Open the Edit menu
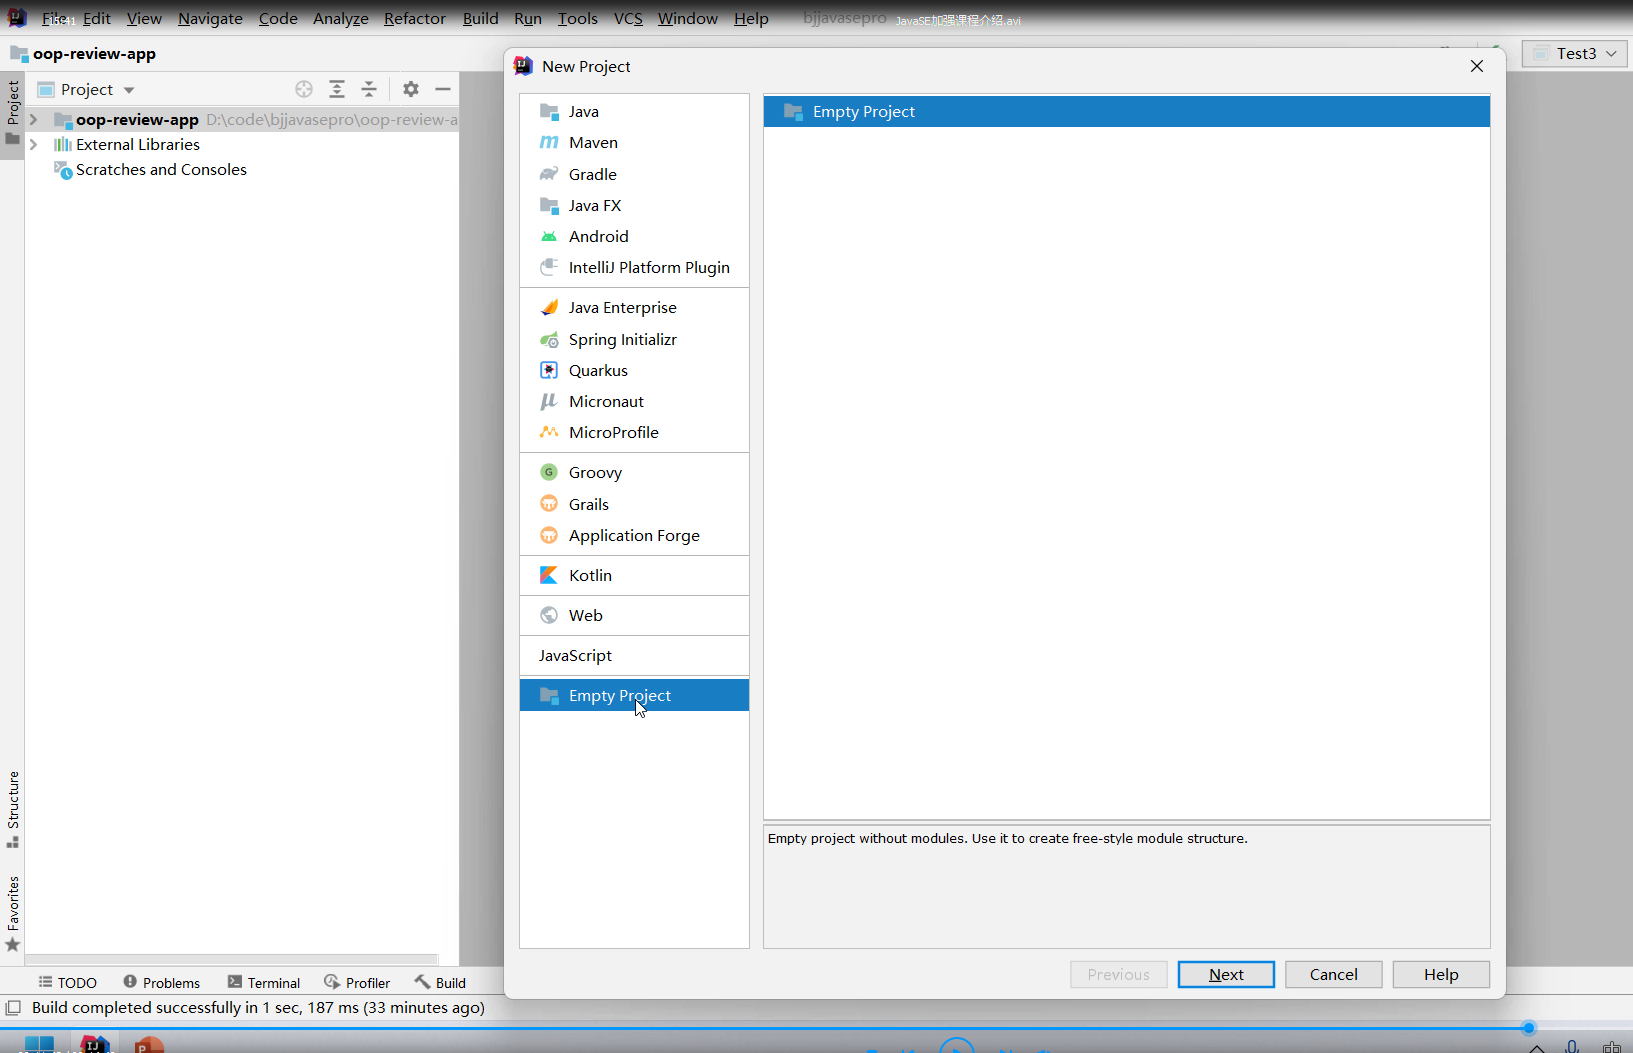 [97, 18]
